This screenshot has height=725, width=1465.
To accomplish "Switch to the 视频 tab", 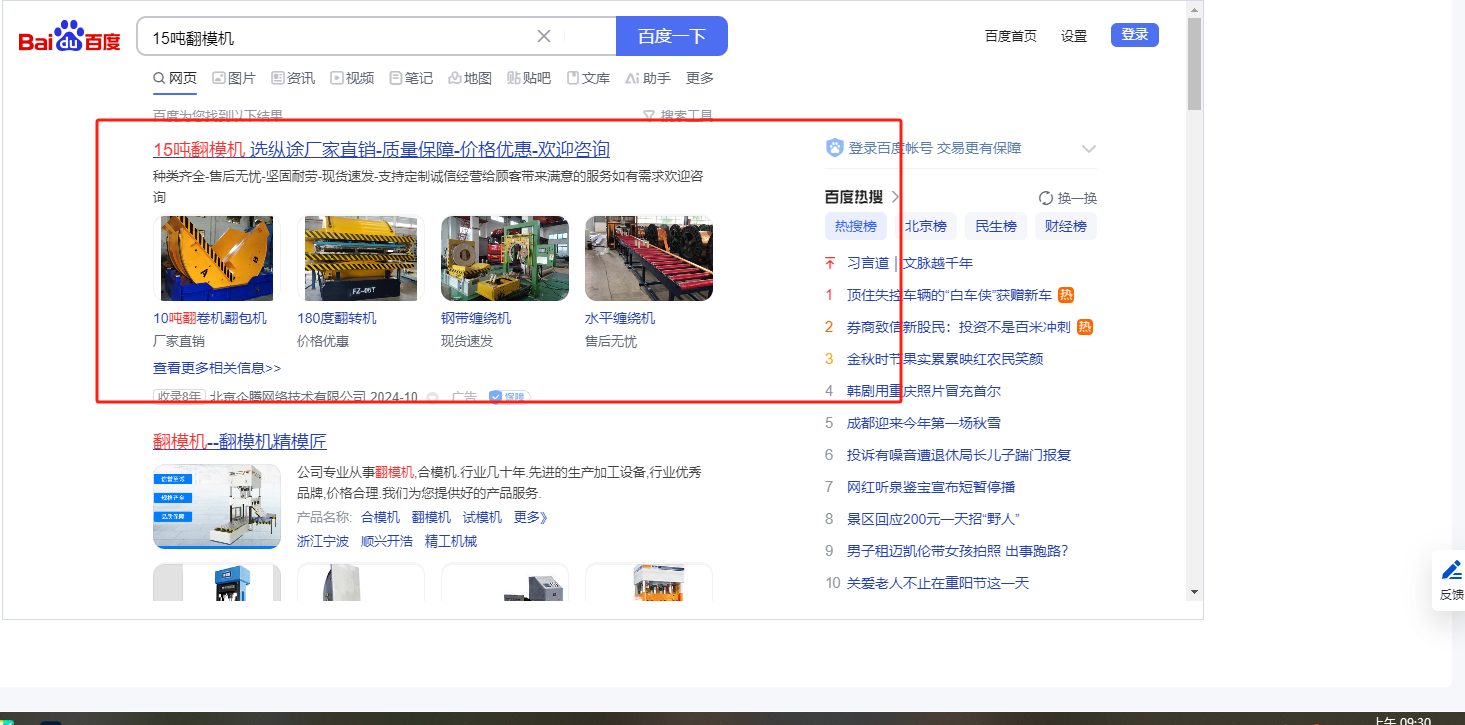I will tap(352, 78).
